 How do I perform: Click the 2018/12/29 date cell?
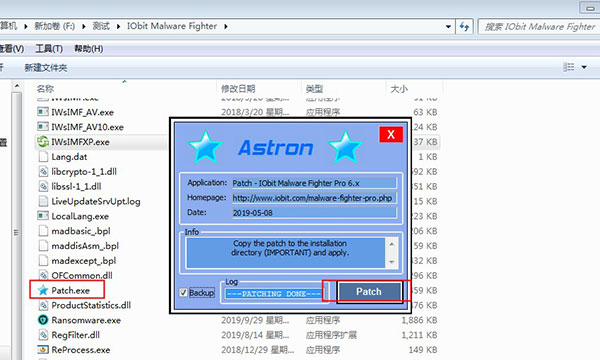coord(257,350)
